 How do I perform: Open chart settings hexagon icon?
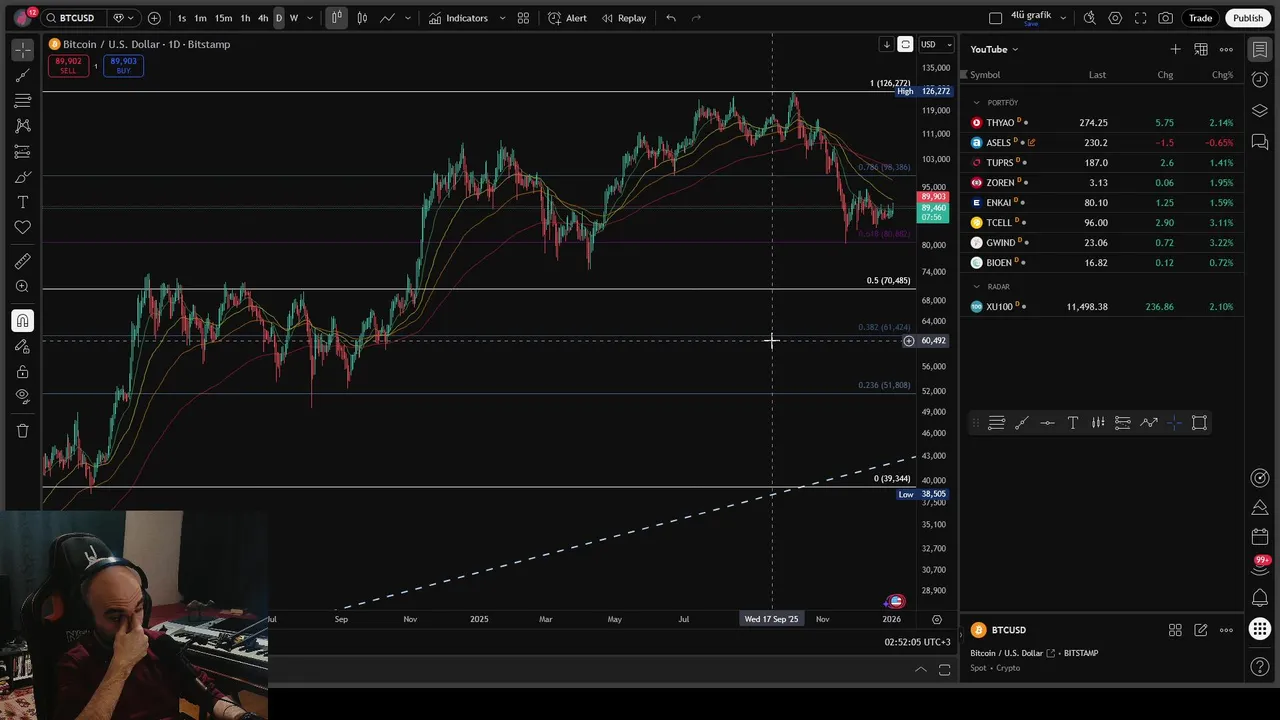pos(1115,18)
